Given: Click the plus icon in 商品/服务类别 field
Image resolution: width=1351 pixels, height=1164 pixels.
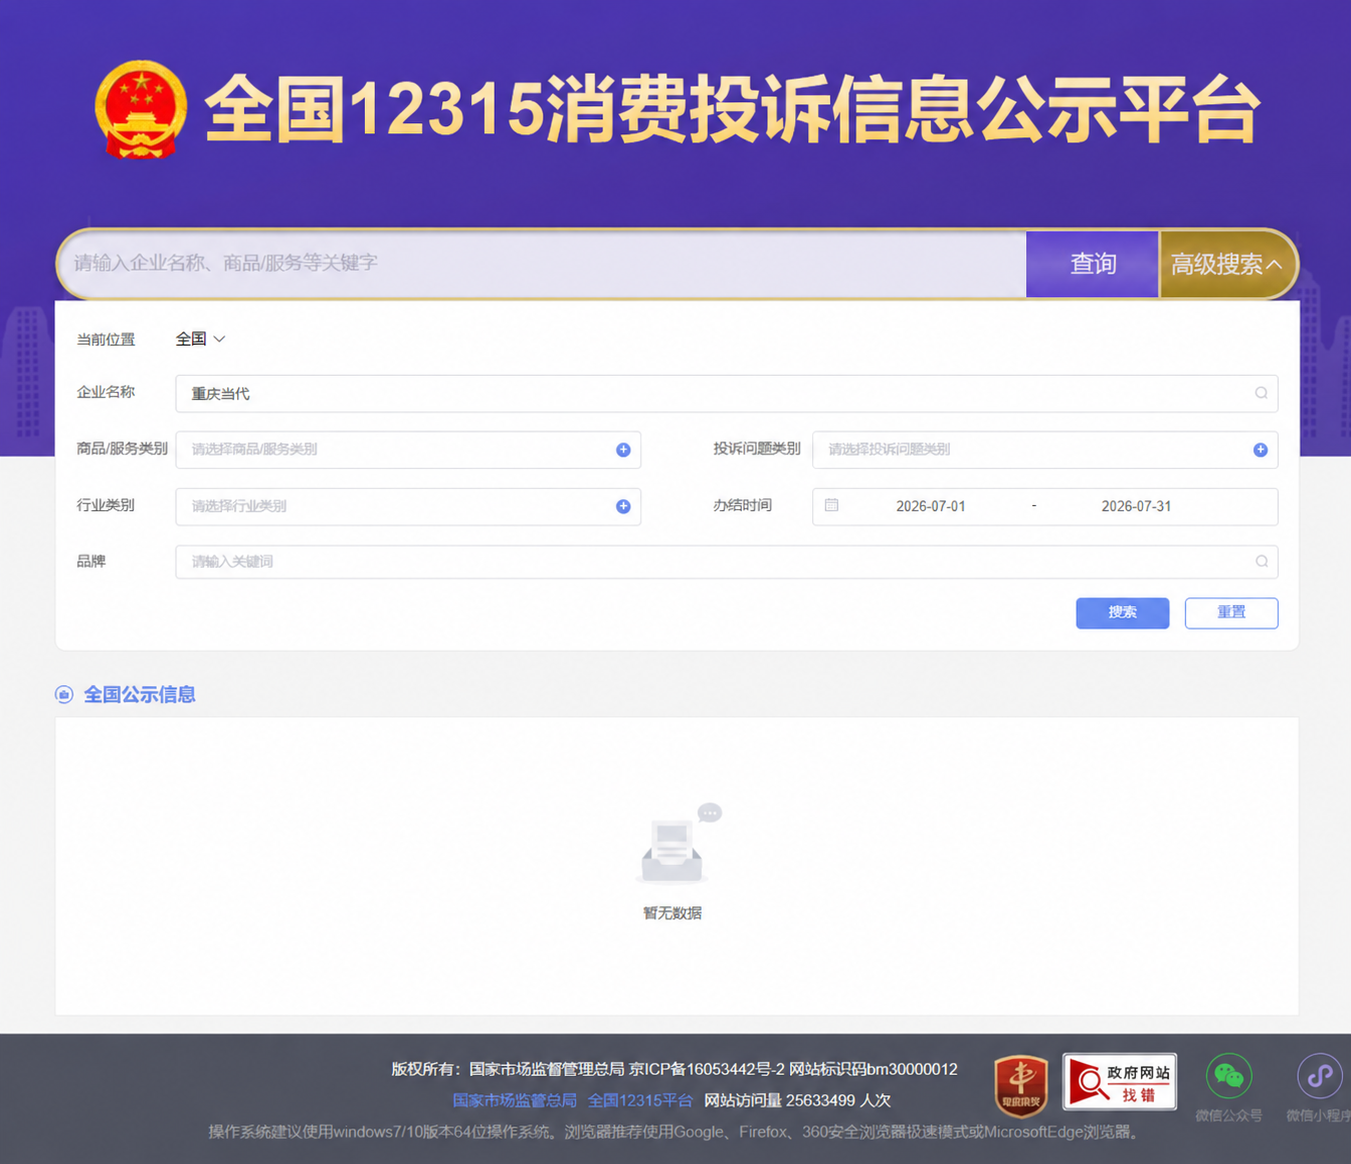Looking at the screenshot, I should pos(623,450).
